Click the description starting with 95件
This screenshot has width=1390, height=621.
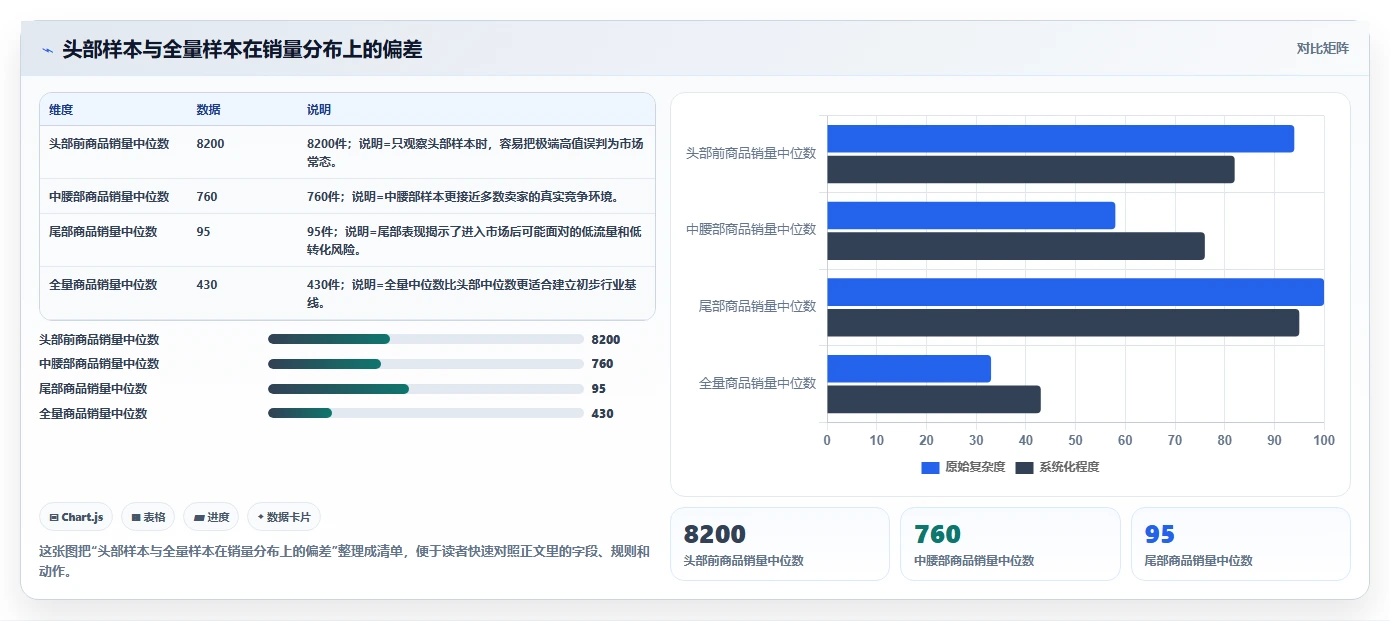pyautogui.click(x=475, y=241)
